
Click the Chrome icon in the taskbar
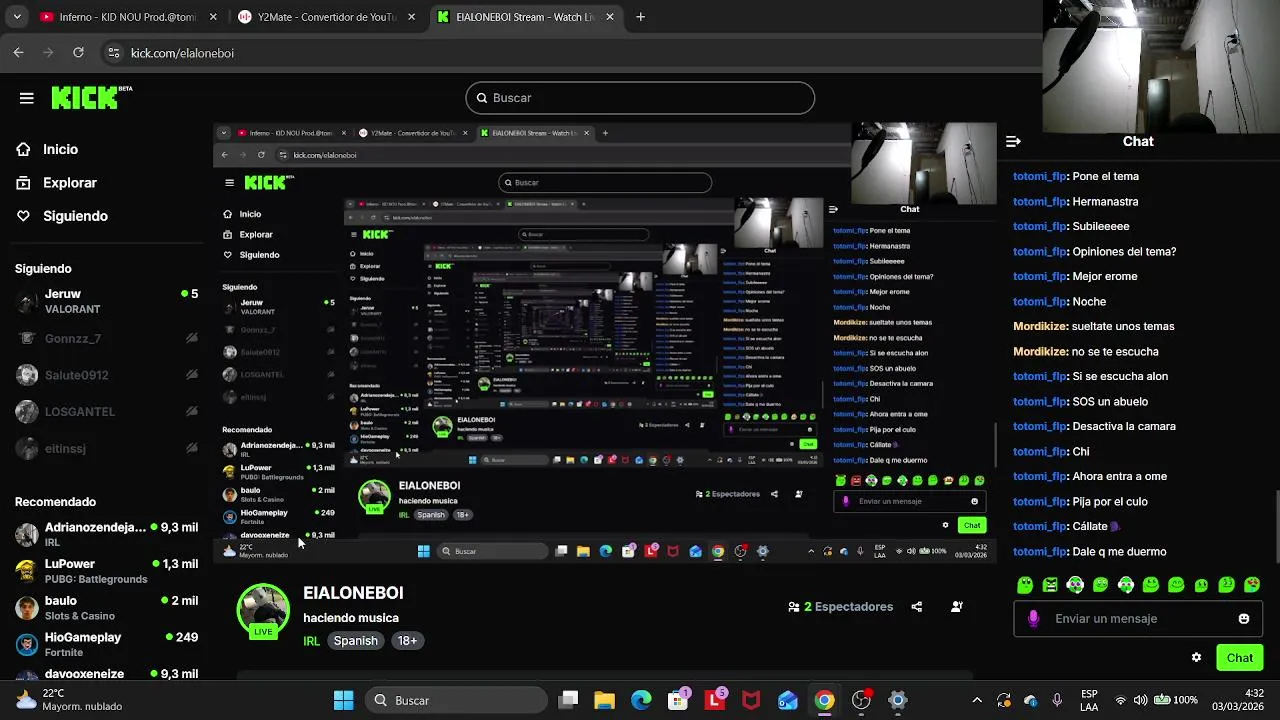[824, 700]
